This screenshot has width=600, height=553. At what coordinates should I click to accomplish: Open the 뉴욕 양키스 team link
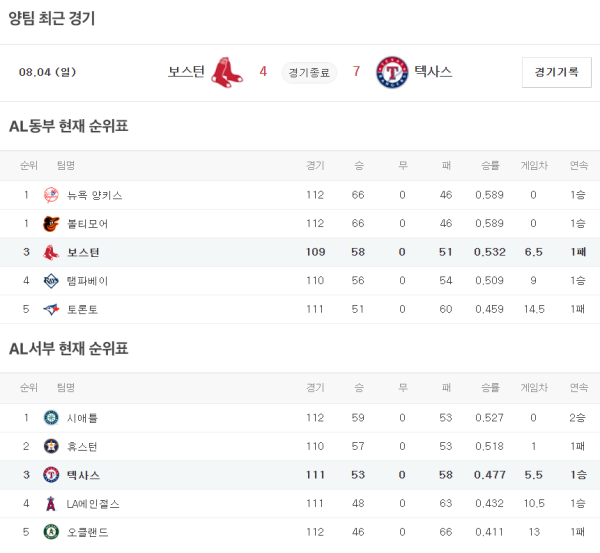click(x=95, y=195)
